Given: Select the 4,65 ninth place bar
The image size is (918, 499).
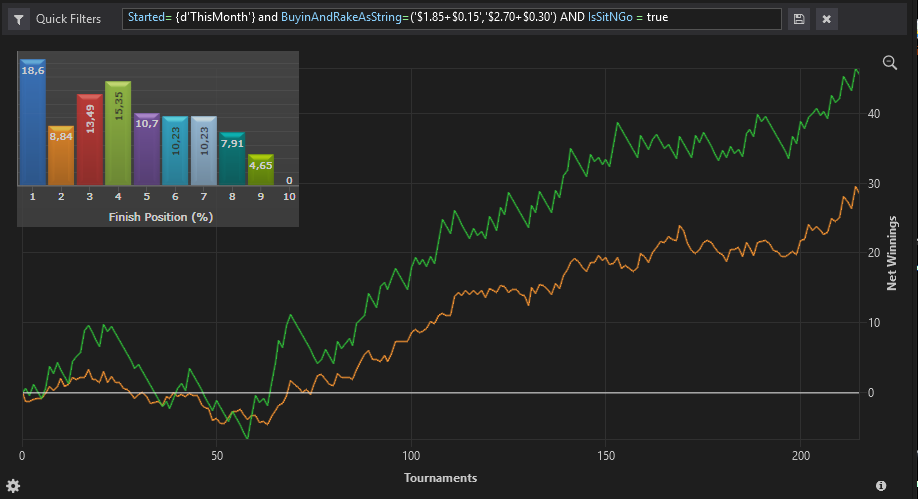Looking at the screenshot, I should click(x=261, y=170).
